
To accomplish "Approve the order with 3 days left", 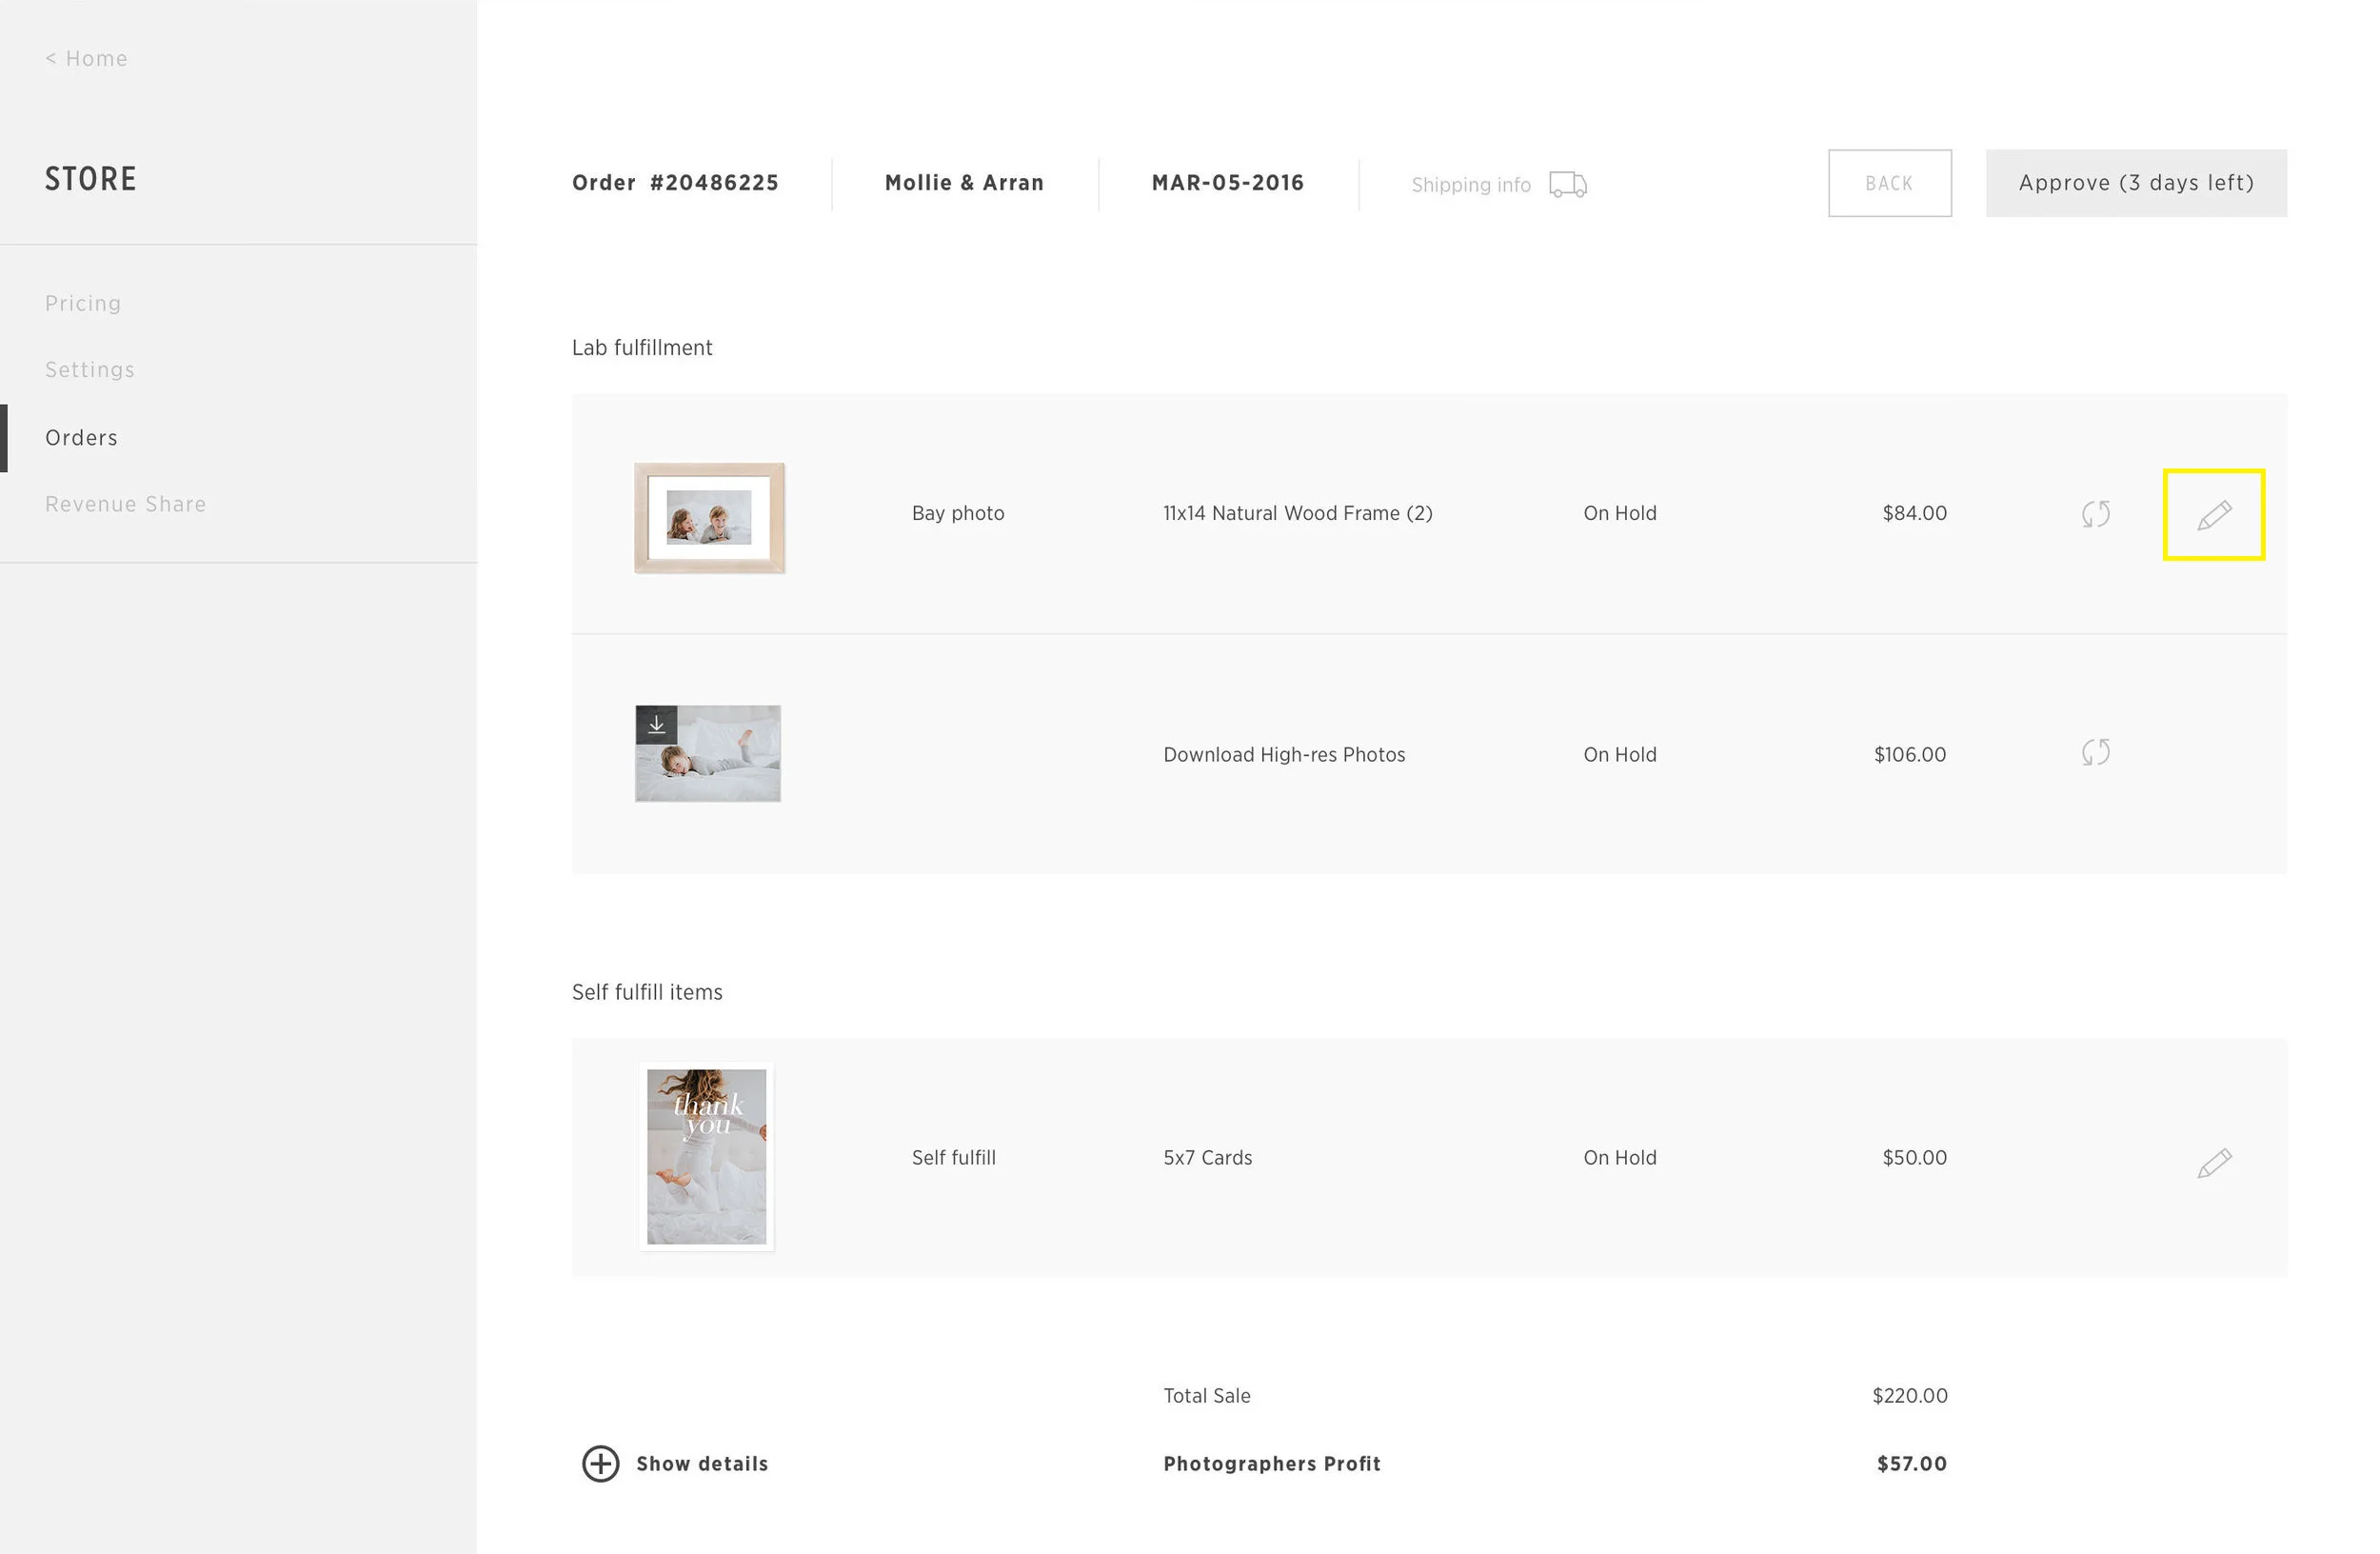I will [x=2136, y=183].
